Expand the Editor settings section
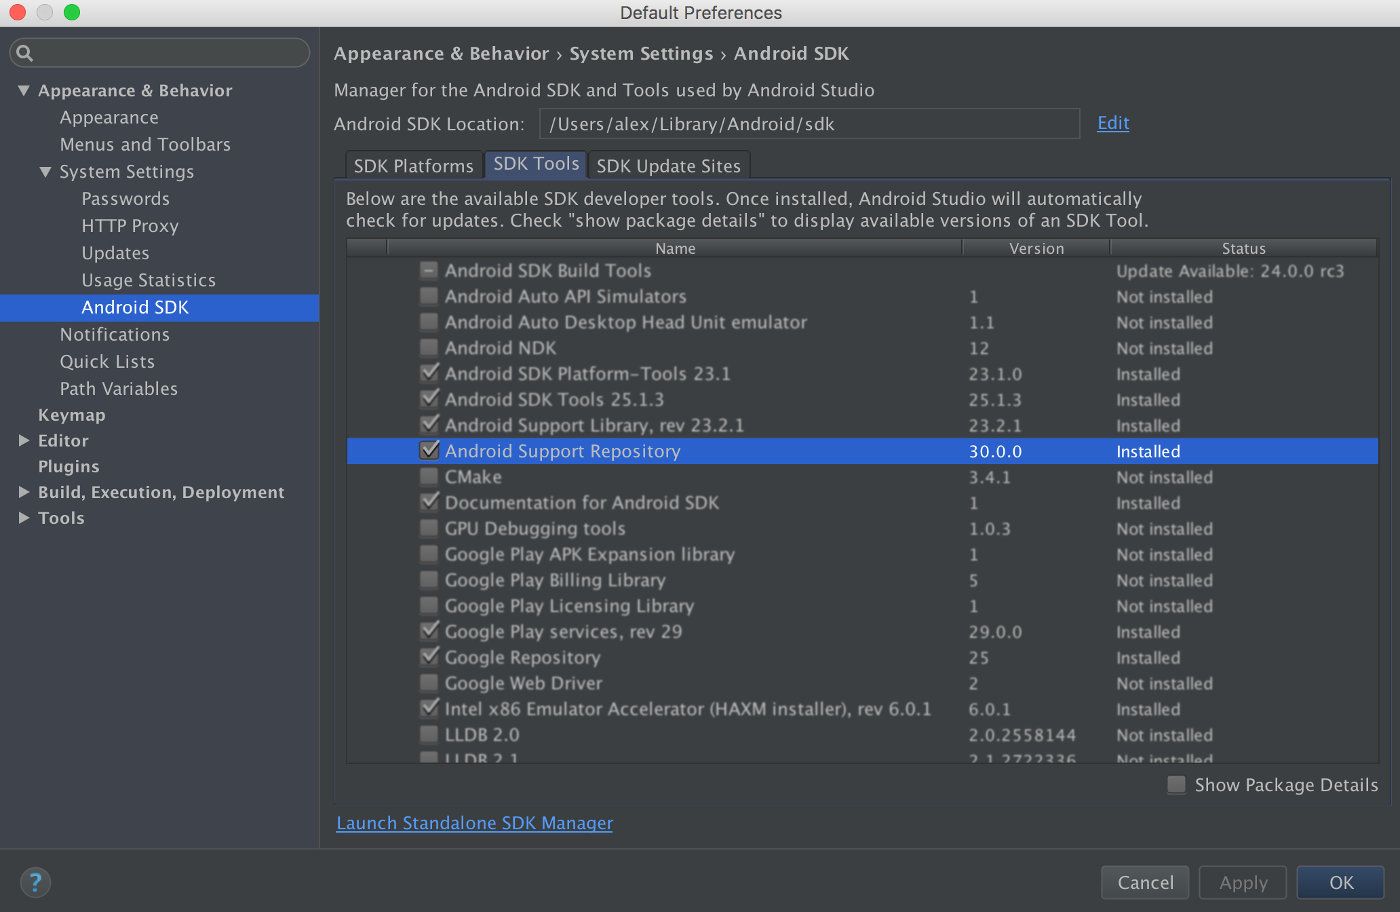The height and width of the screenshot is (912, 1400). coord(25,440)
